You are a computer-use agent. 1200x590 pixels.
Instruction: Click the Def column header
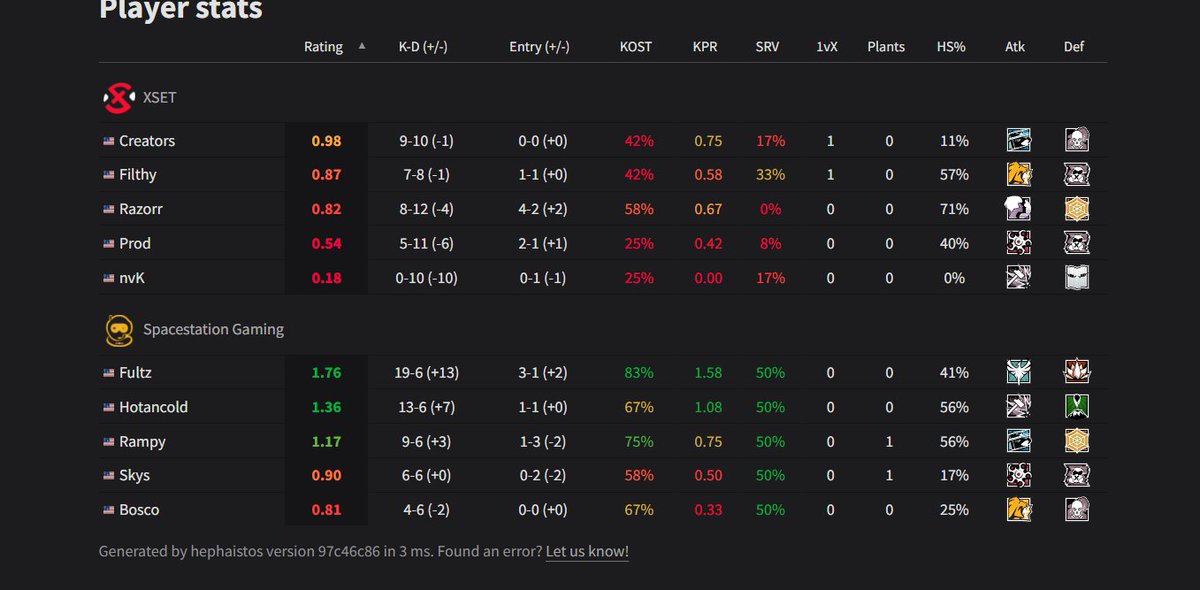coord(1074,46)
